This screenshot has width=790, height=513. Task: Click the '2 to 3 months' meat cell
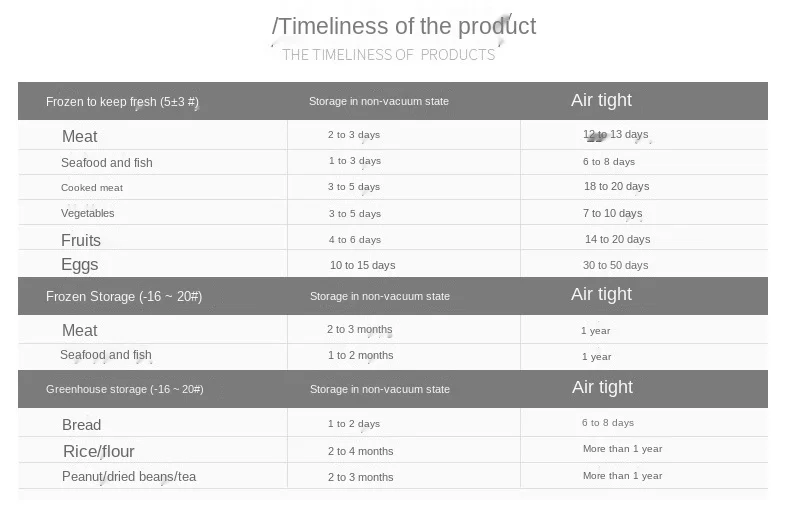360,330
